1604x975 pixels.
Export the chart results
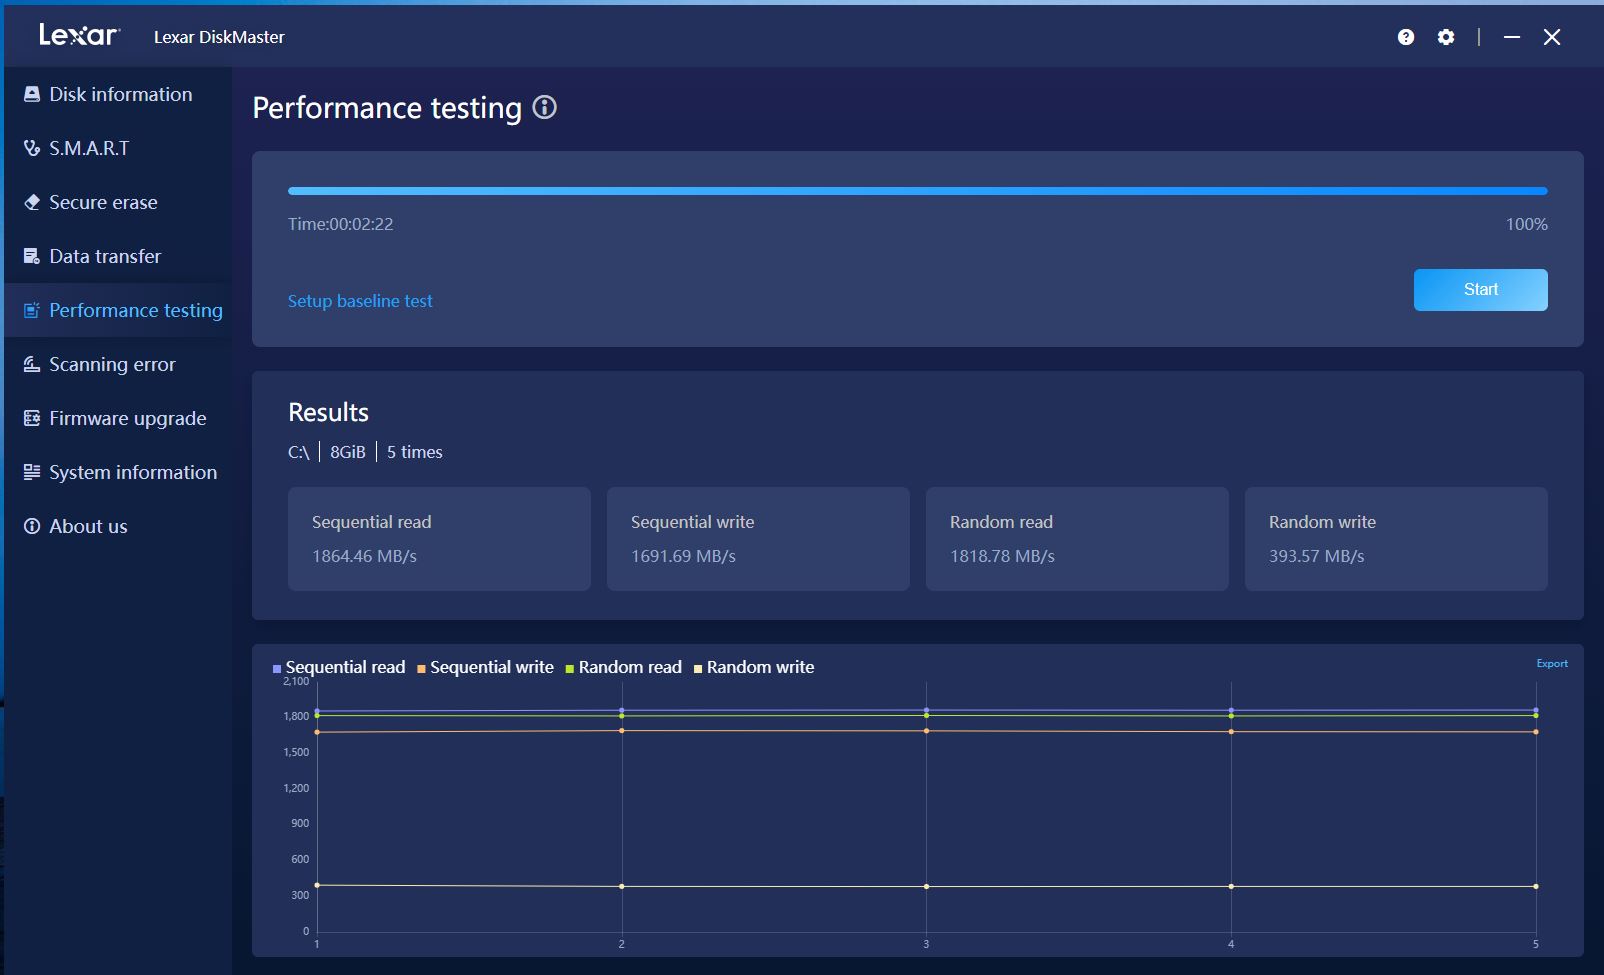pyautogui.click(x=1551, y=663)
